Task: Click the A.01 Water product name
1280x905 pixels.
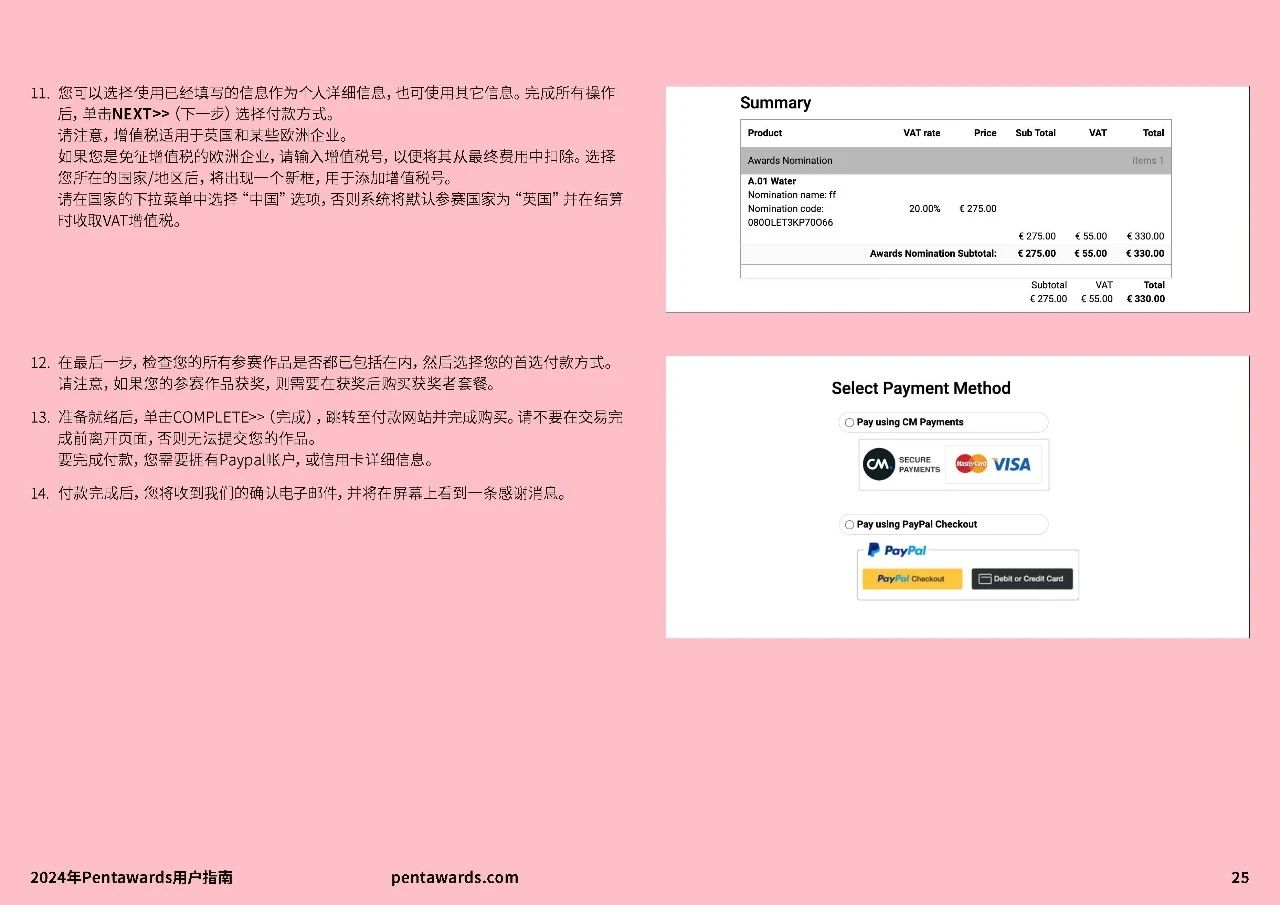Action: click(x=772, y=182)
